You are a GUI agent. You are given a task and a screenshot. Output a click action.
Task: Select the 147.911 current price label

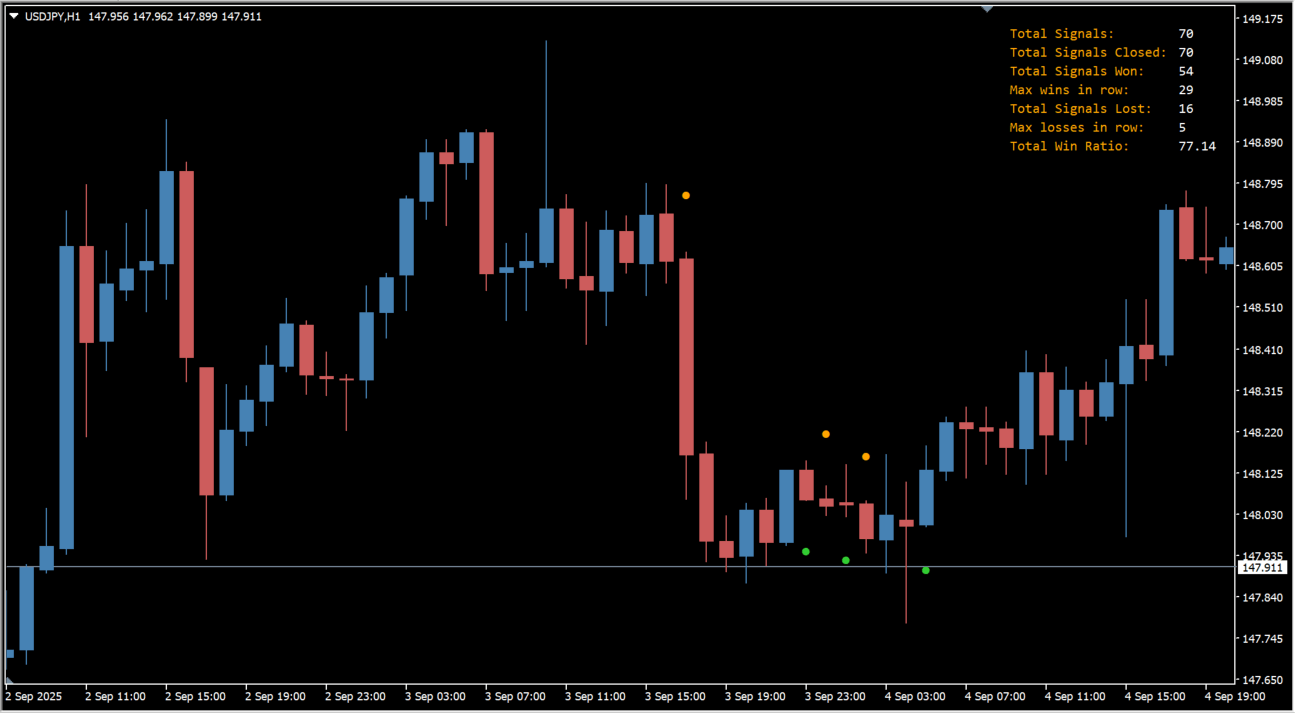pos(1261,567)
